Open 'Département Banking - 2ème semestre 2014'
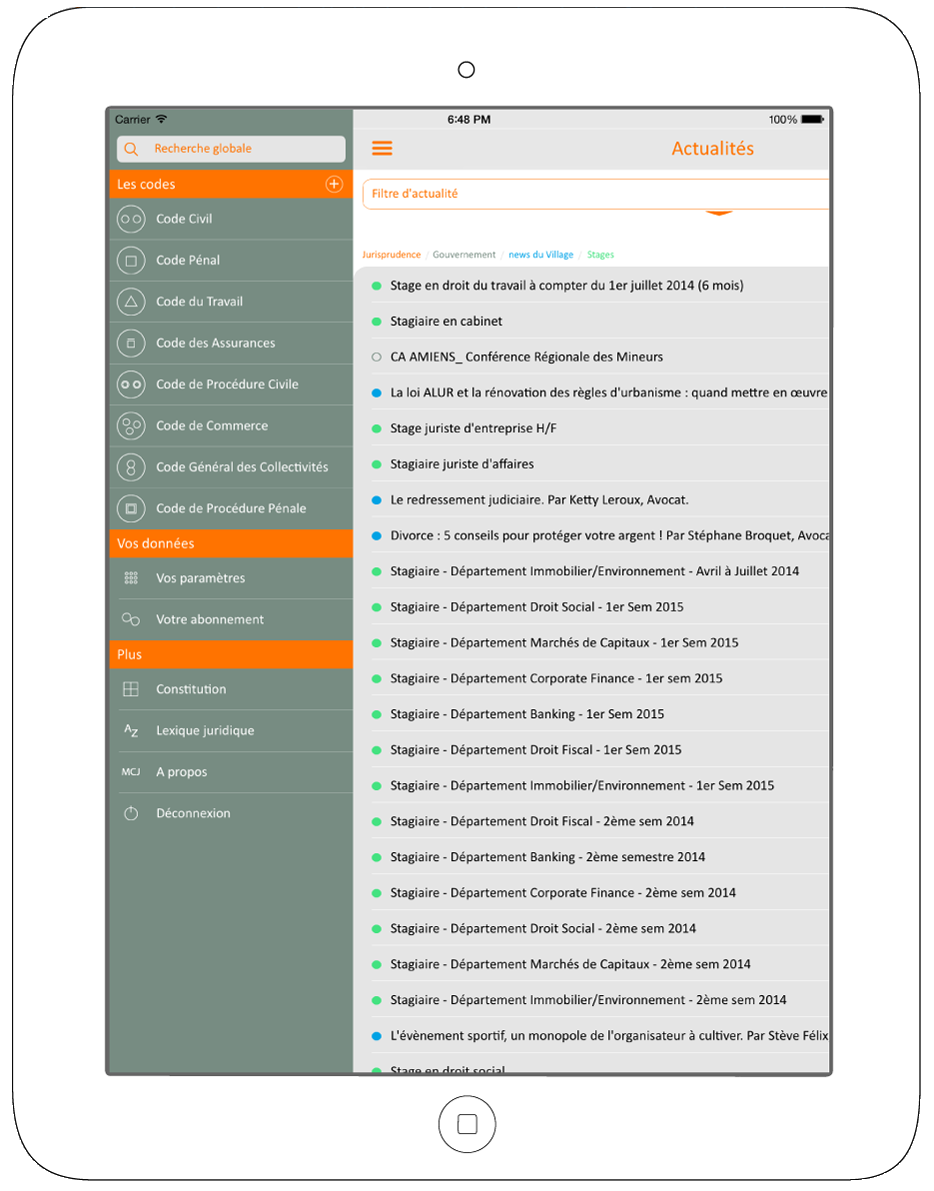934x1191 pixels. [592, 857]
